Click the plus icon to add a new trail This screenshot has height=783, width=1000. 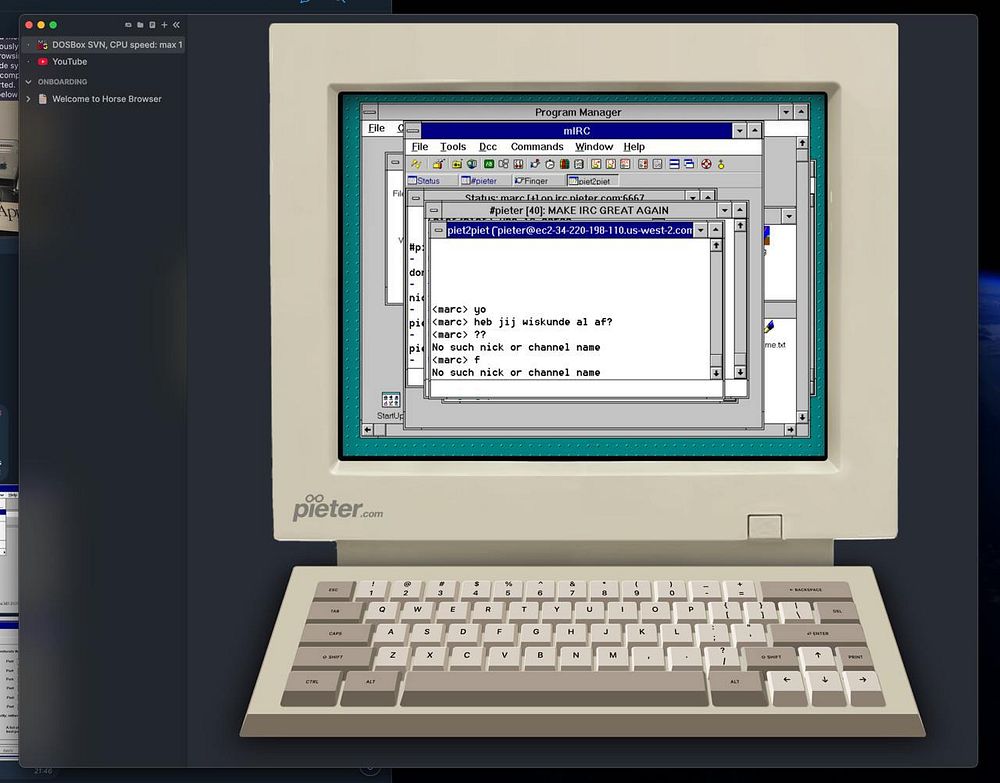pos(164,25)
